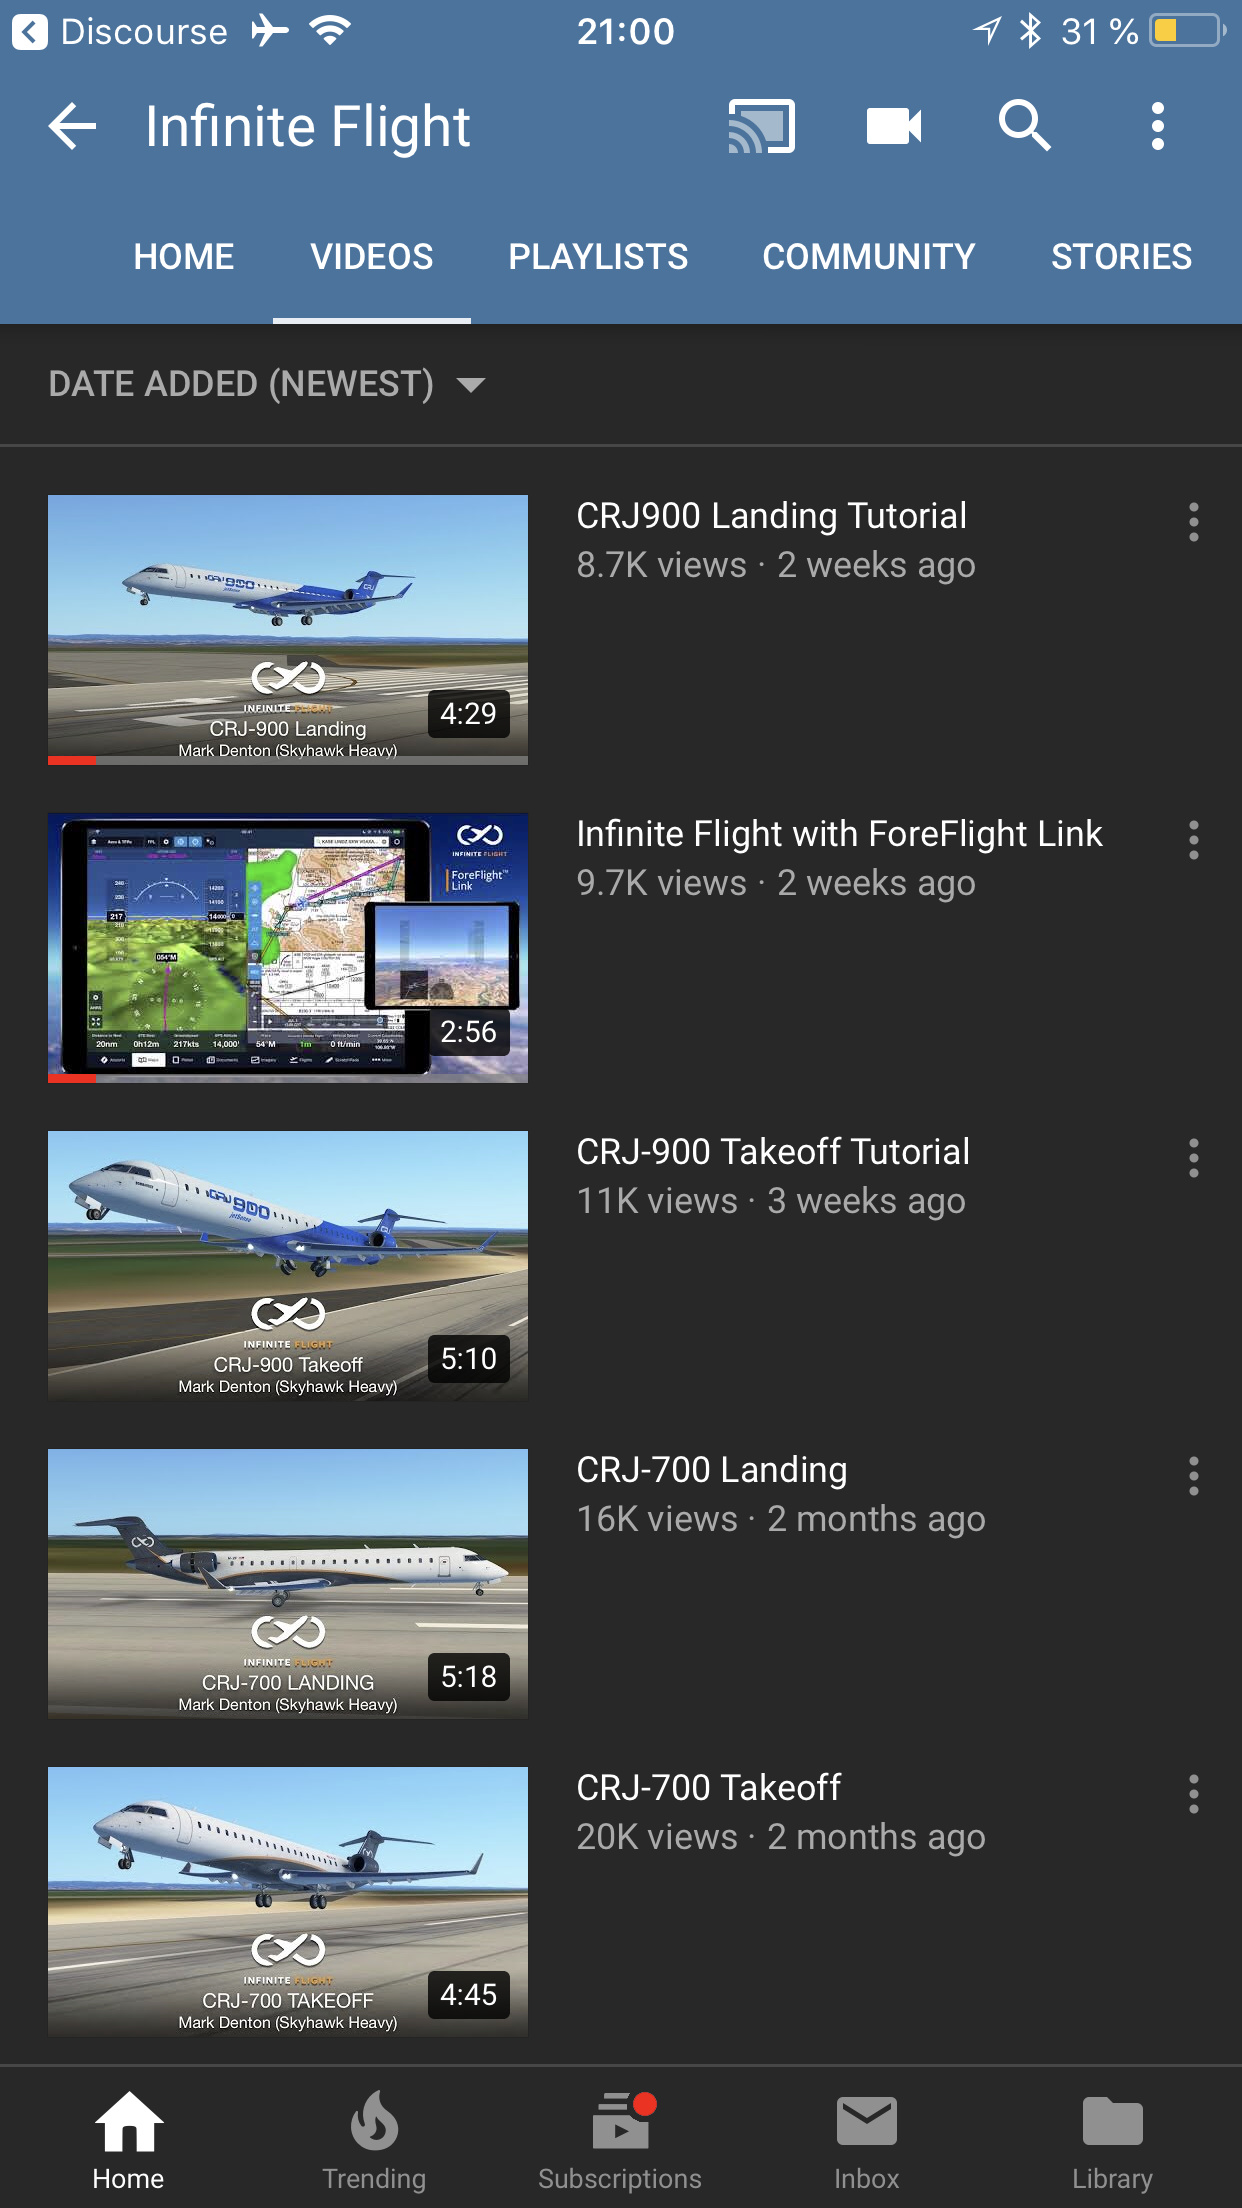Open Subscriptions in the bottom bar

coord(620,2138)
